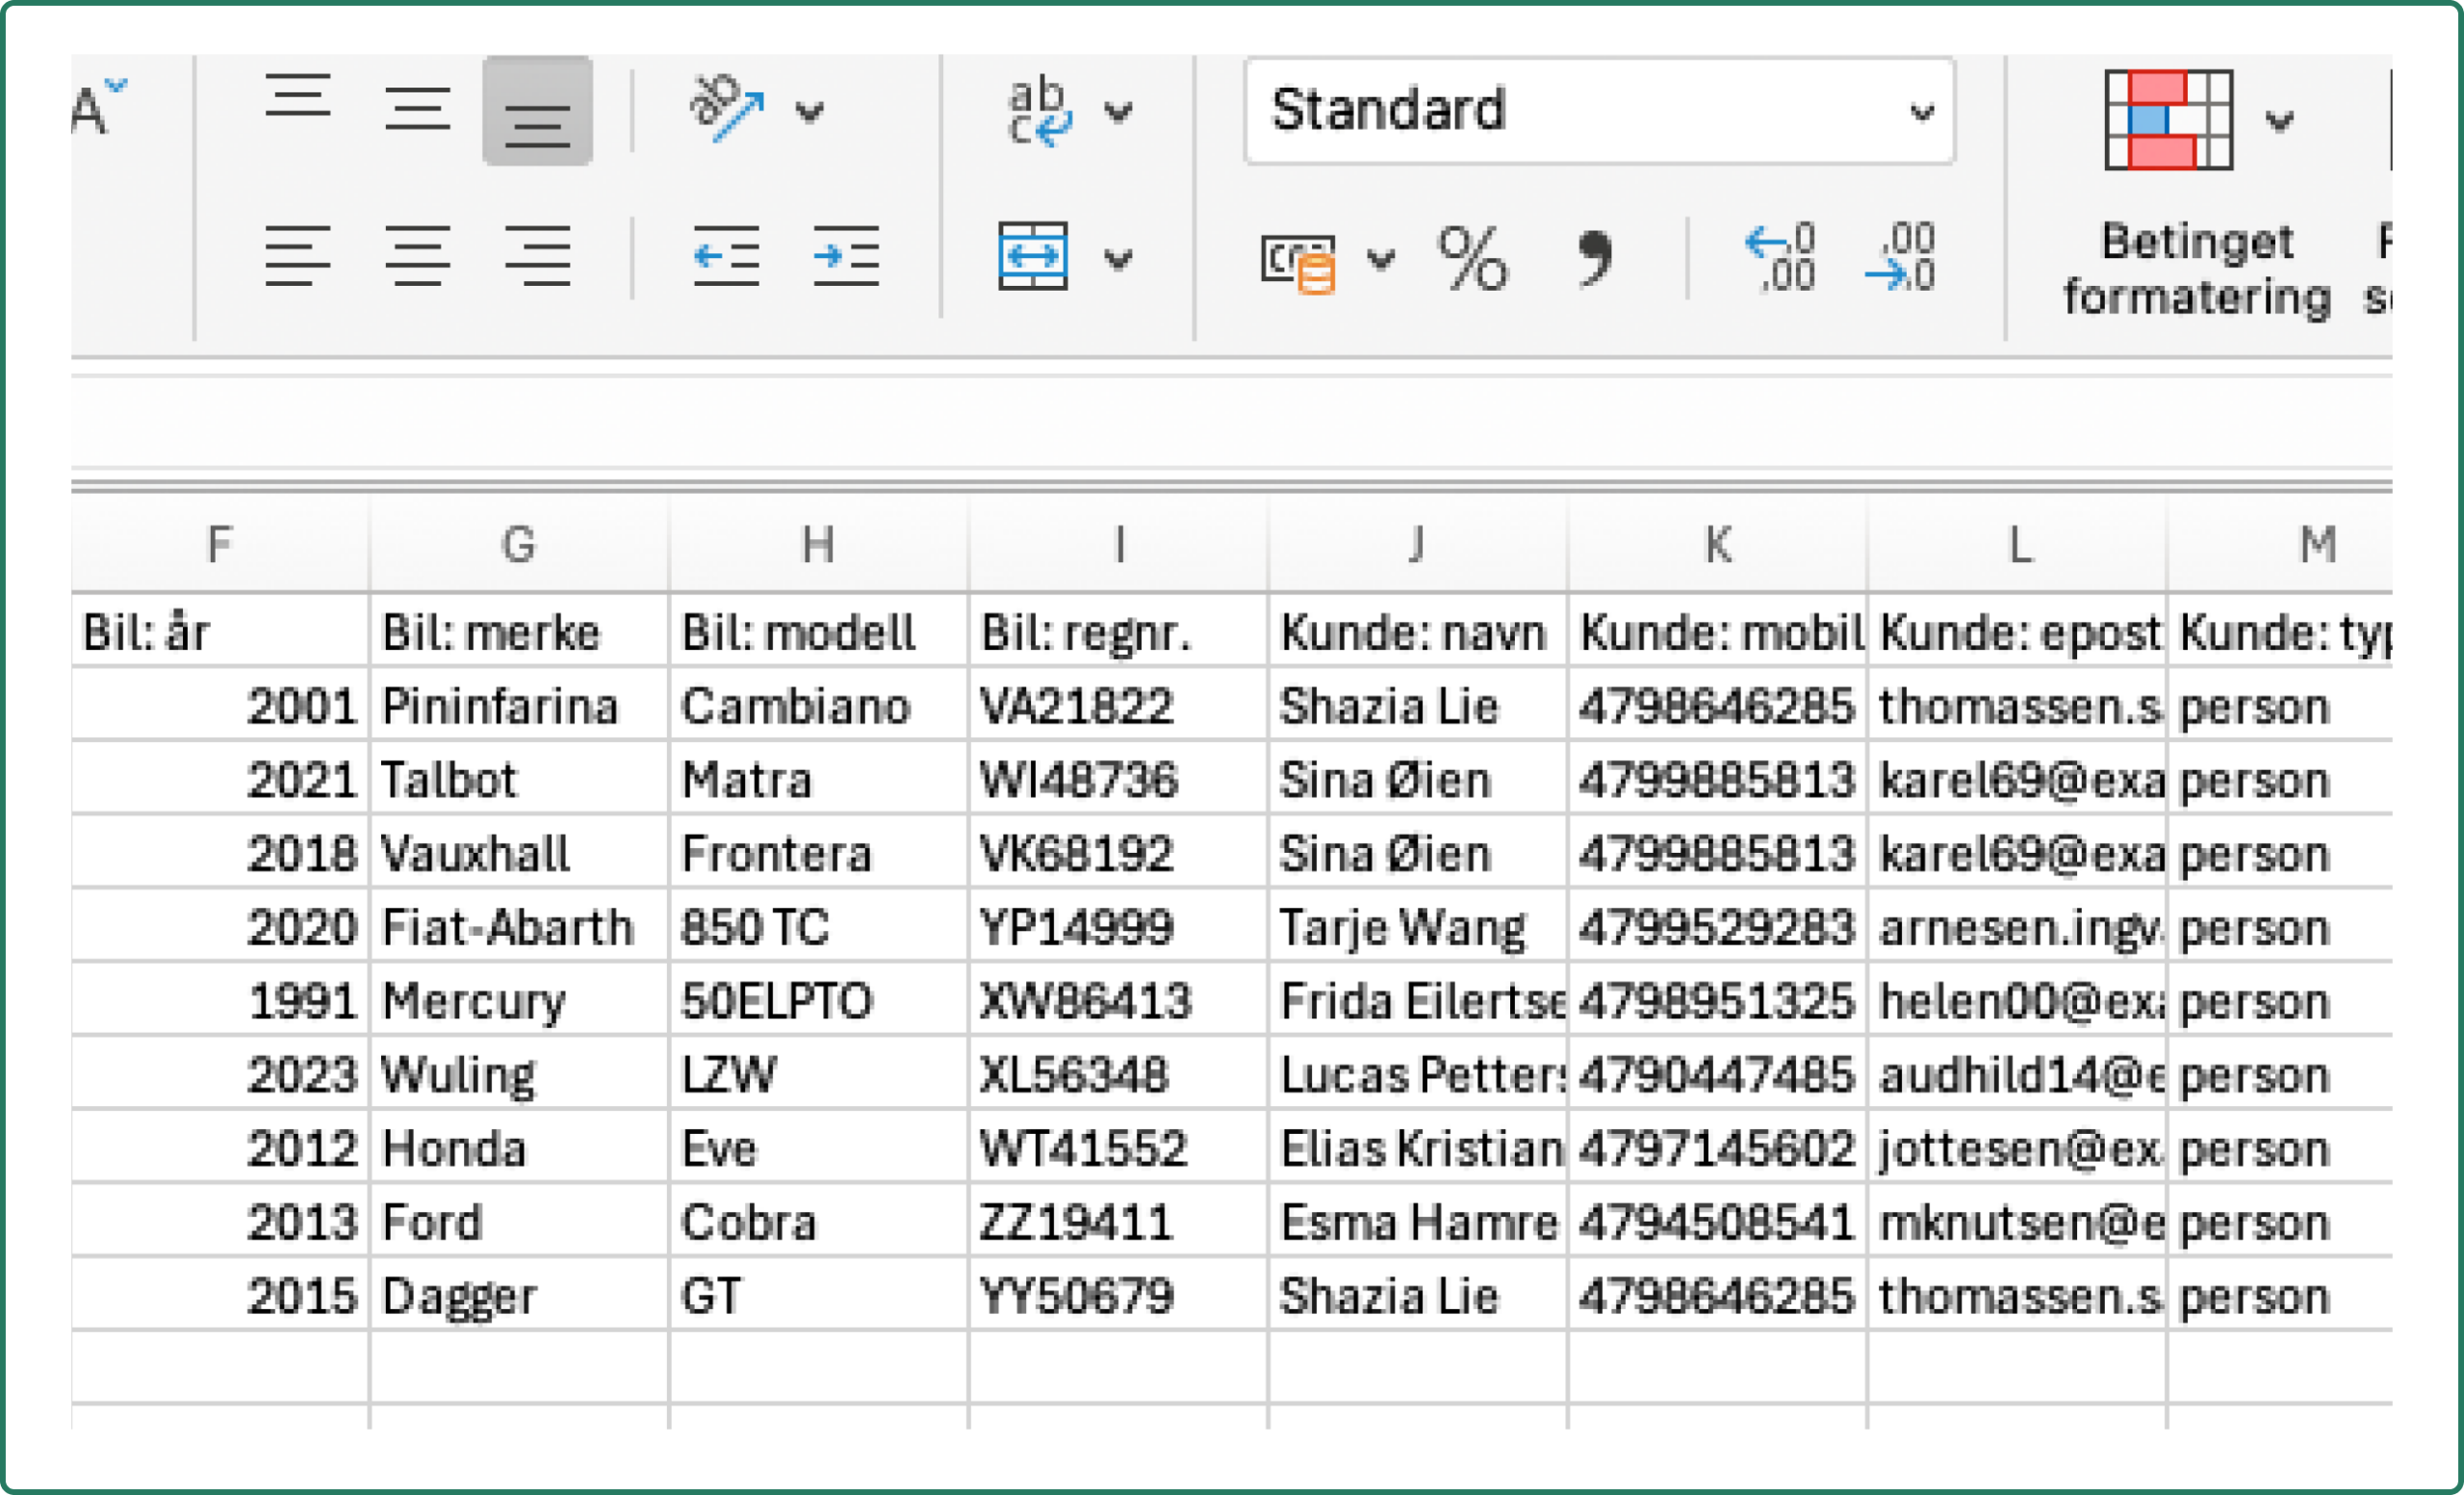Apply percent style formatting

coord(1472,258)
